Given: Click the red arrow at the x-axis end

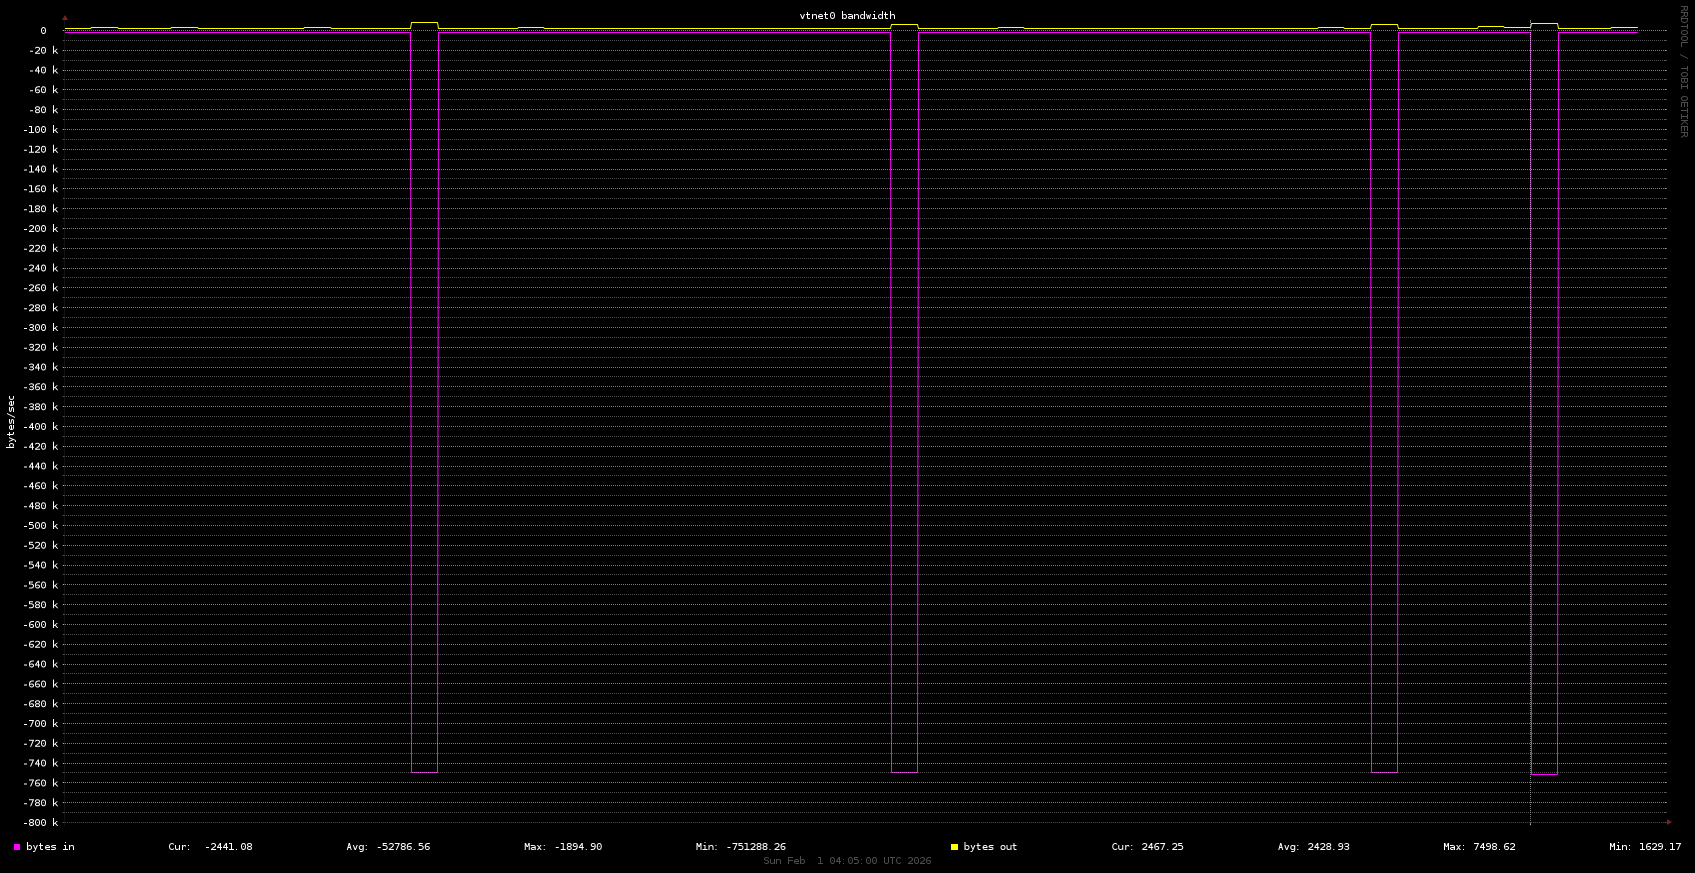Looking at the screenshot, I should click(1668, 822).
